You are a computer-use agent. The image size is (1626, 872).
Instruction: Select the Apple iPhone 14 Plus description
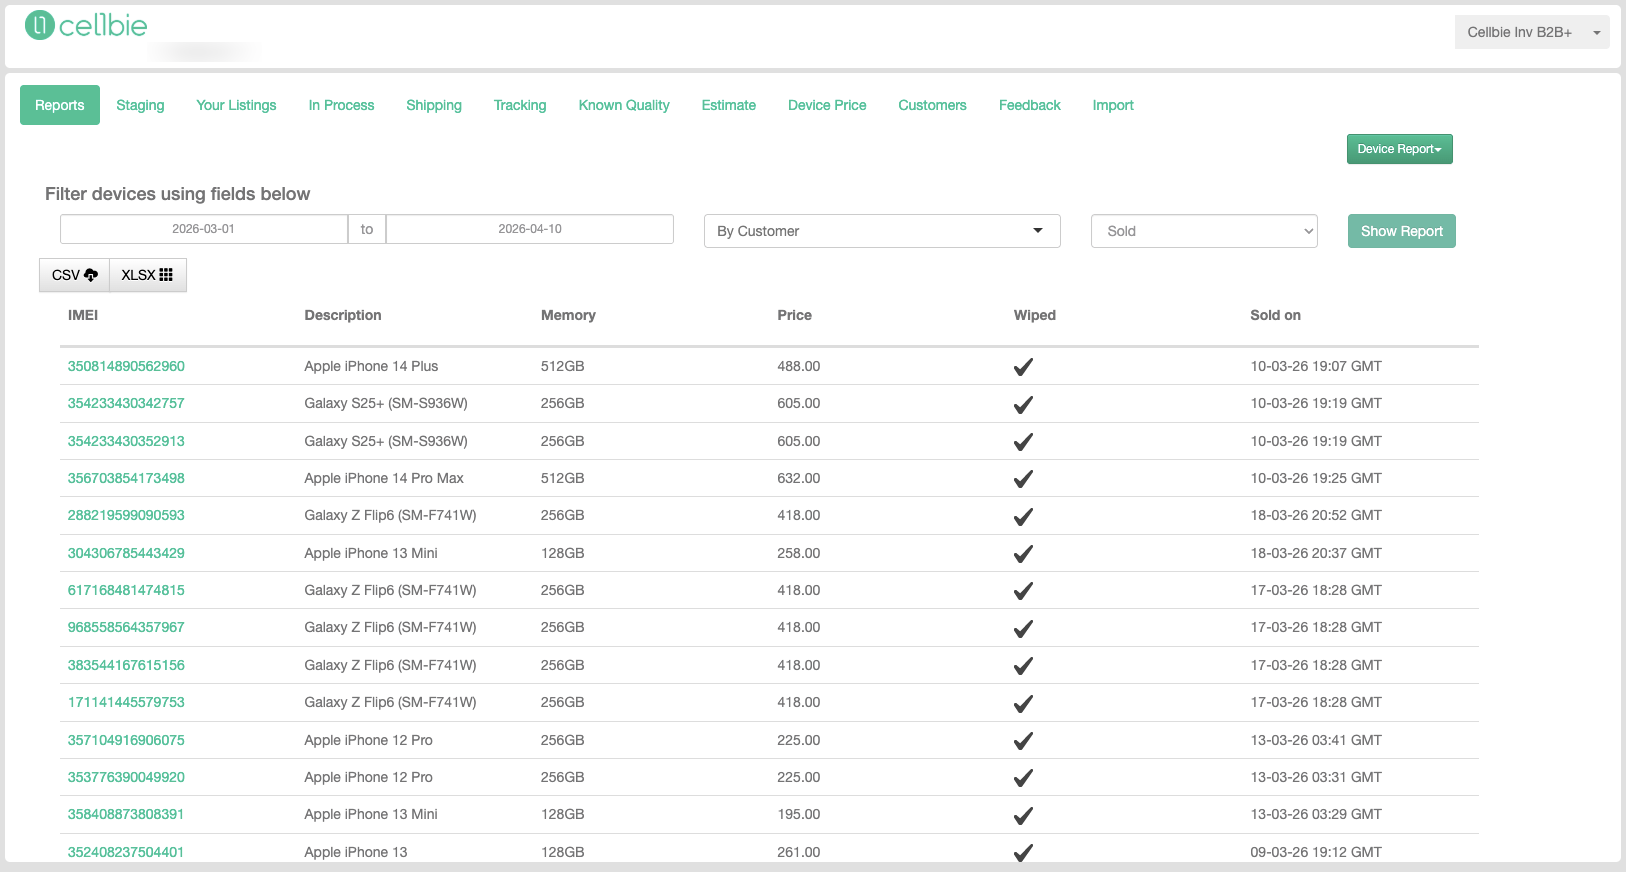tap(371, 366)
